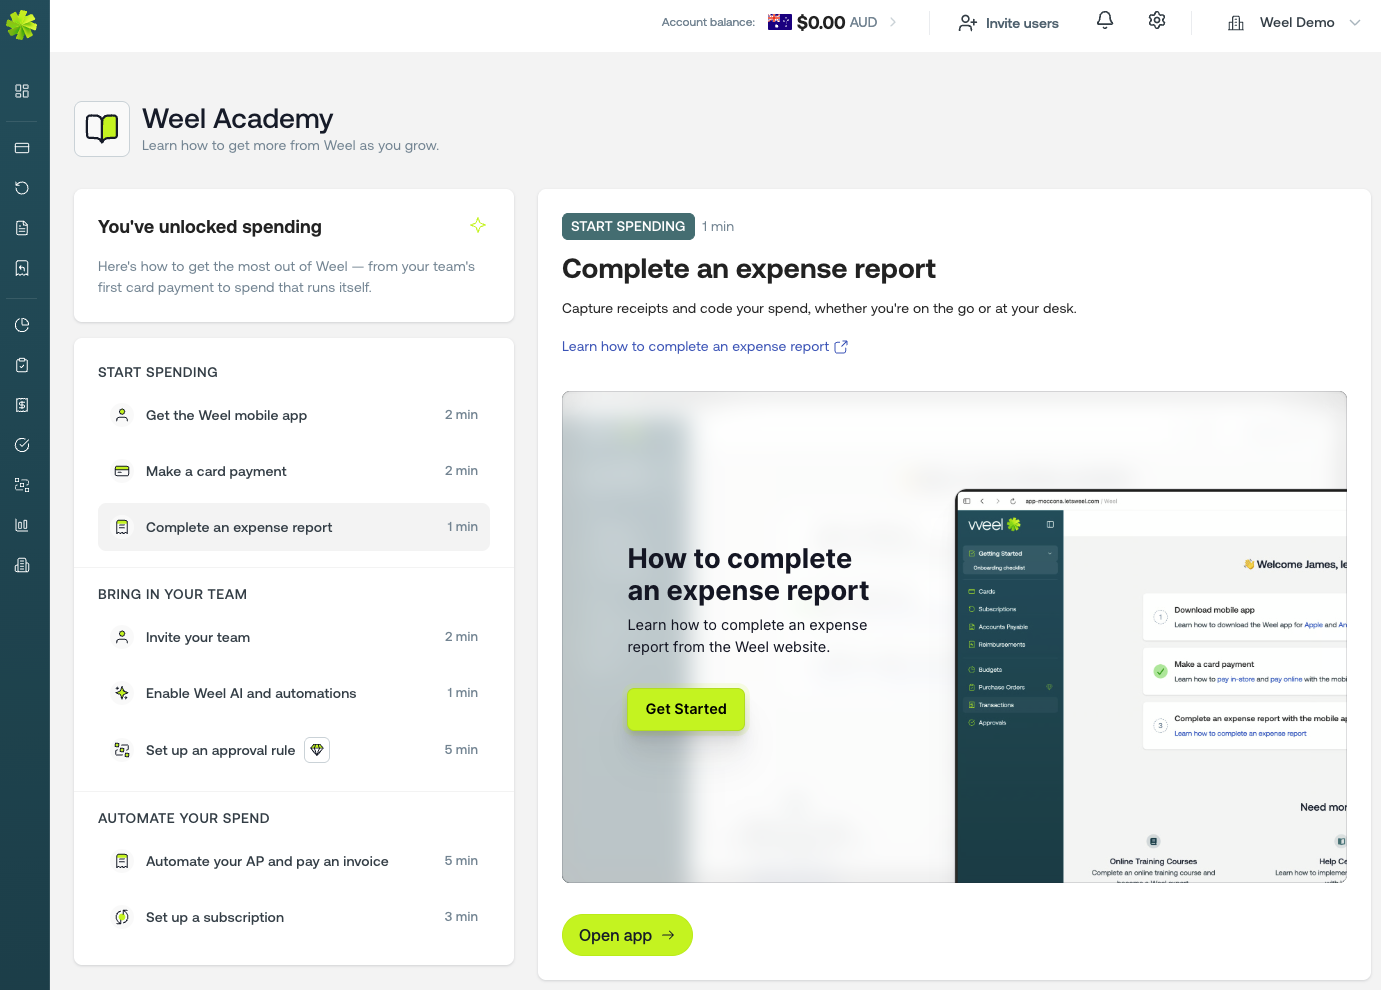Click the Australian flag beside account balance

tap(780, 22)
